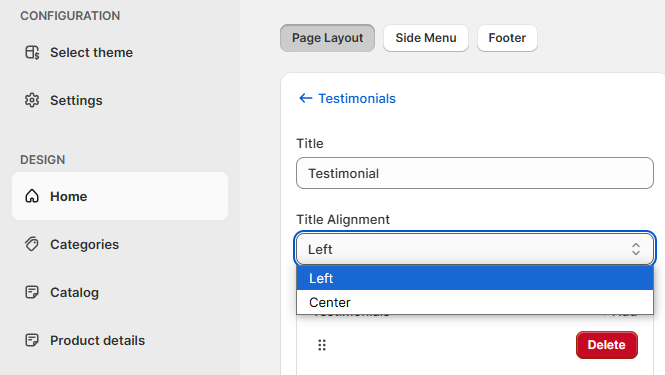Click the back arrow beside Testimonials
Image resolution: width=665 pixels, height=375 pixels.
[305, 98]
